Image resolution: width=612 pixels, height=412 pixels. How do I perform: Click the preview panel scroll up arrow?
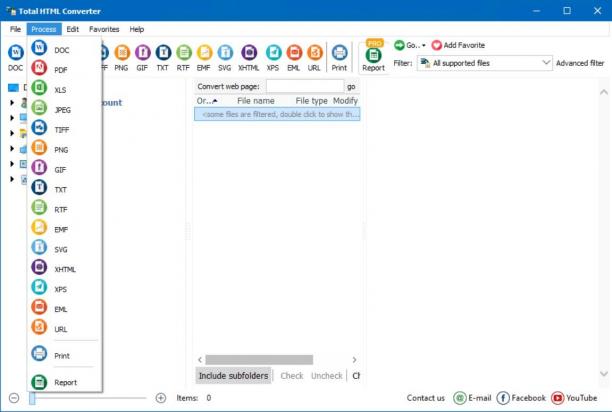(x=604, y=92)
